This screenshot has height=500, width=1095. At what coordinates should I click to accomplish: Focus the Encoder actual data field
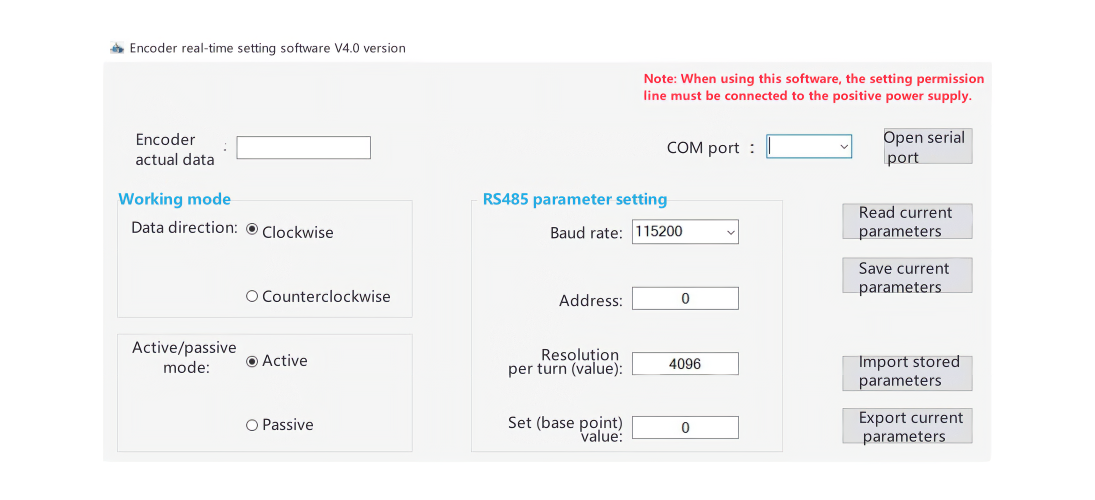(x=303, y=147)
